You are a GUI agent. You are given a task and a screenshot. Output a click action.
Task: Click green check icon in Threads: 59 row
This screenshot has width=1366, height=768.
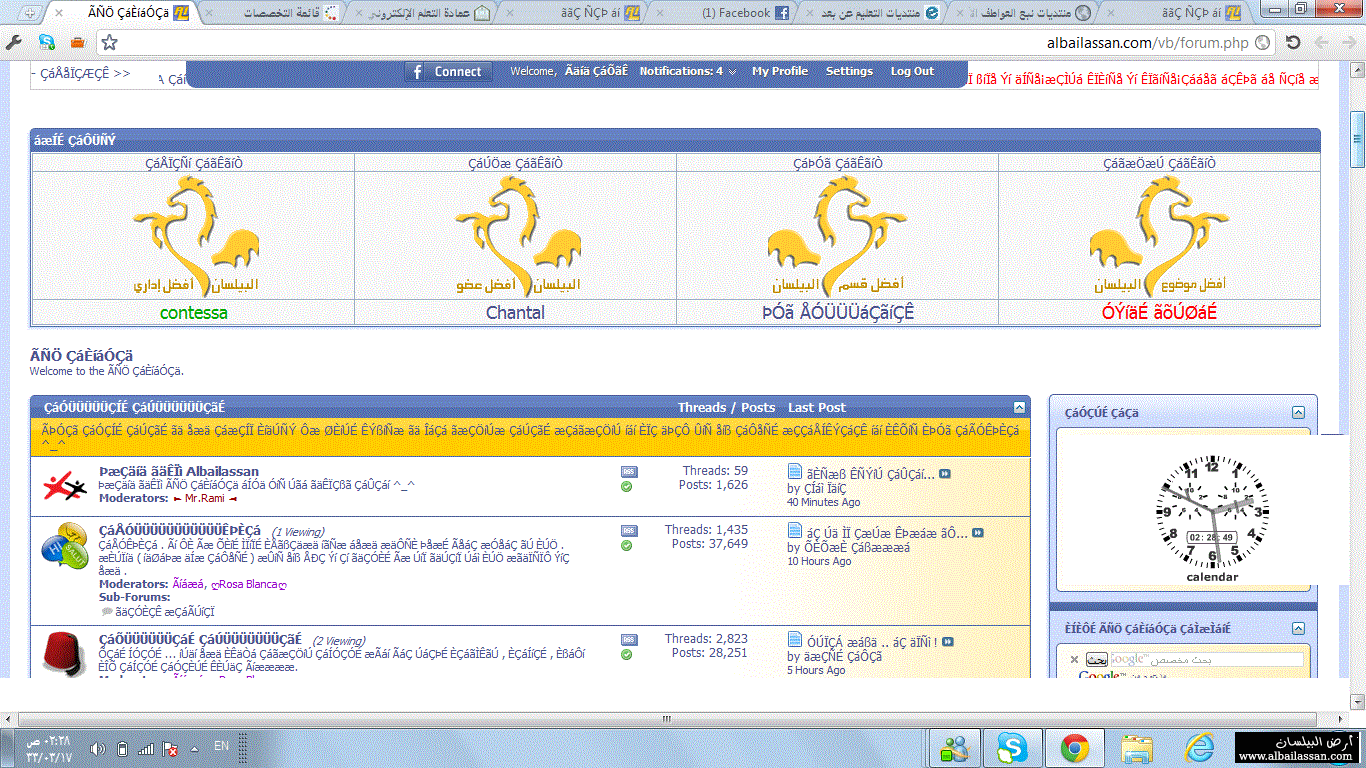626,487
